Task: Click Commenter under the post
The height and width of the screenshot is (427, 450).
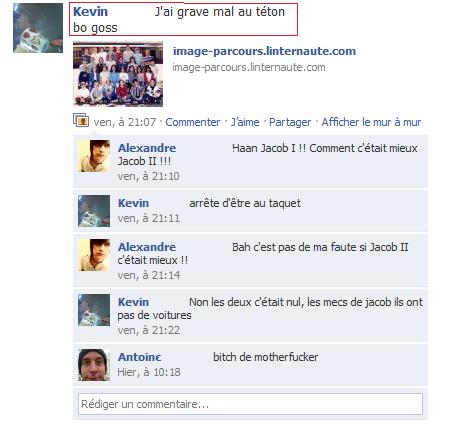Action: pos(193,122)
